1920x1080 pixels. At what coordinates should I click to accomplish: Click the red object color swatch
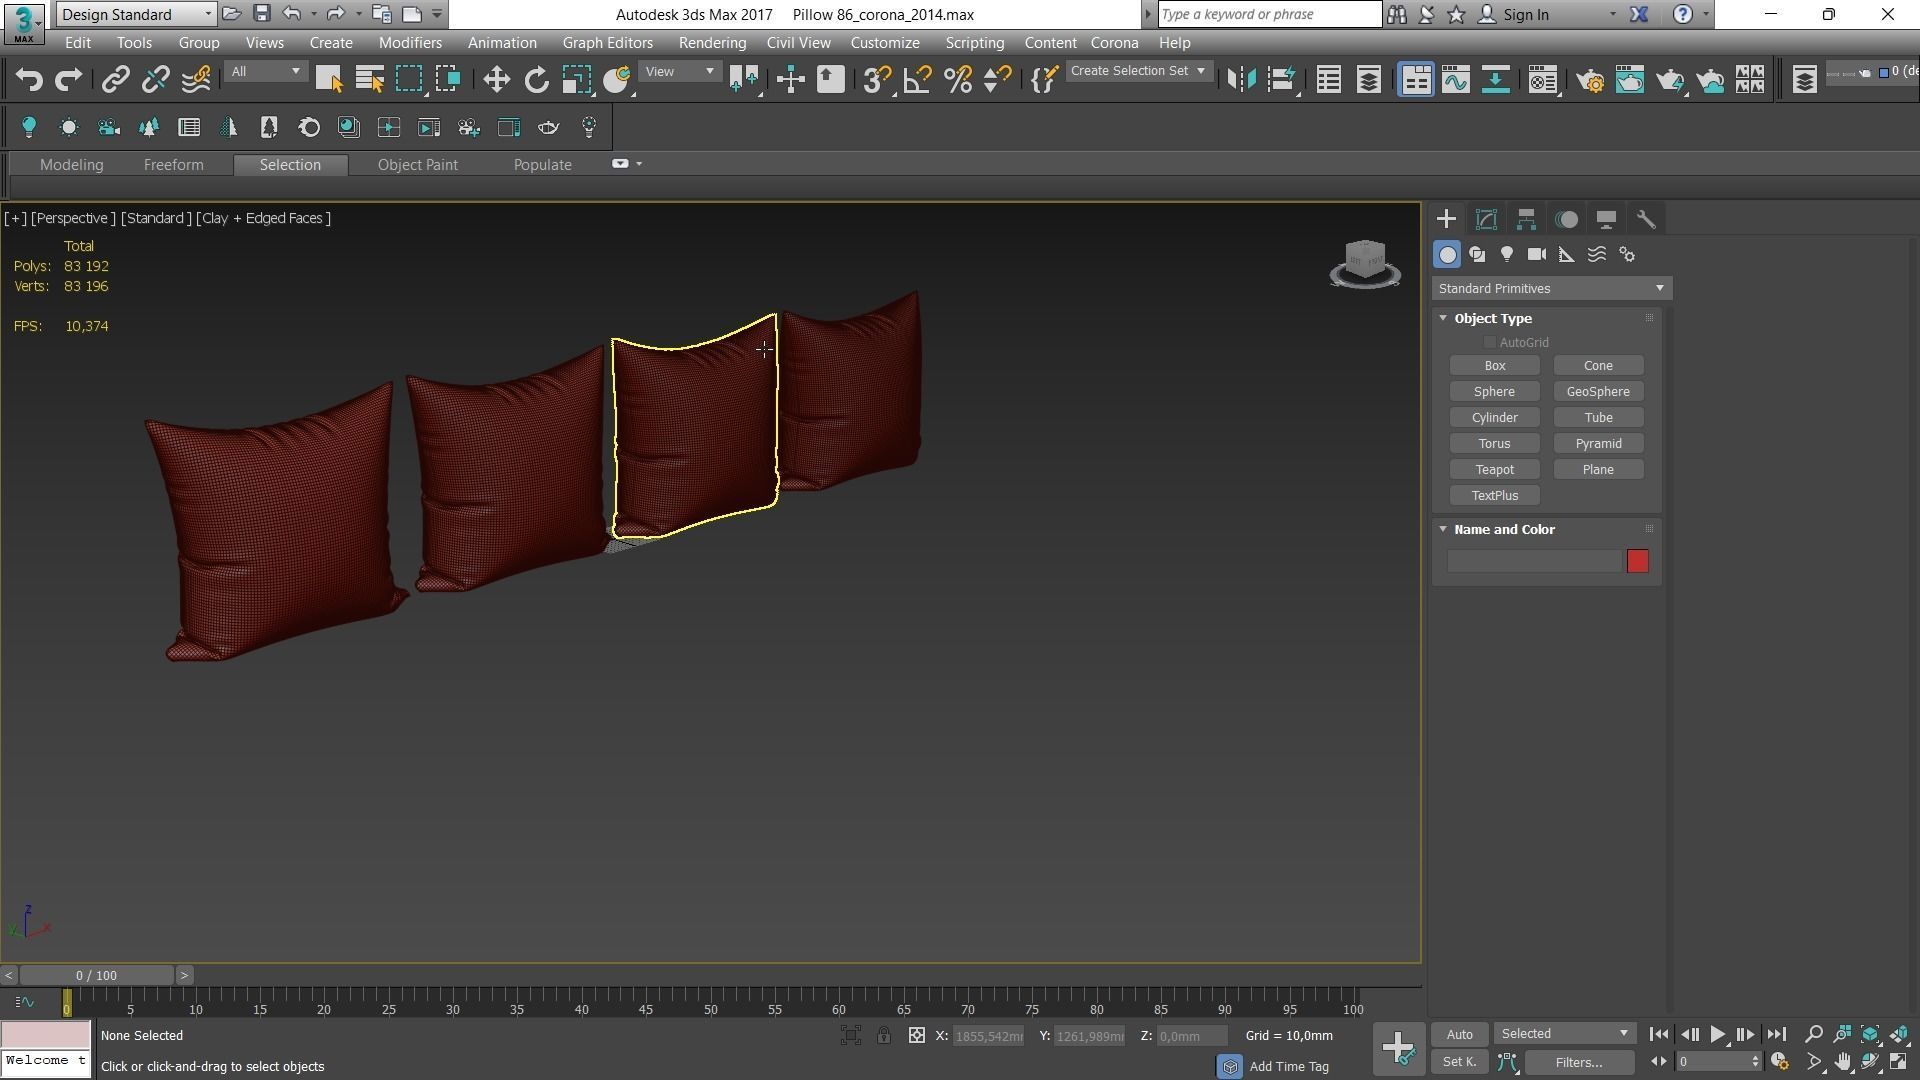(x=1637, y=562)
